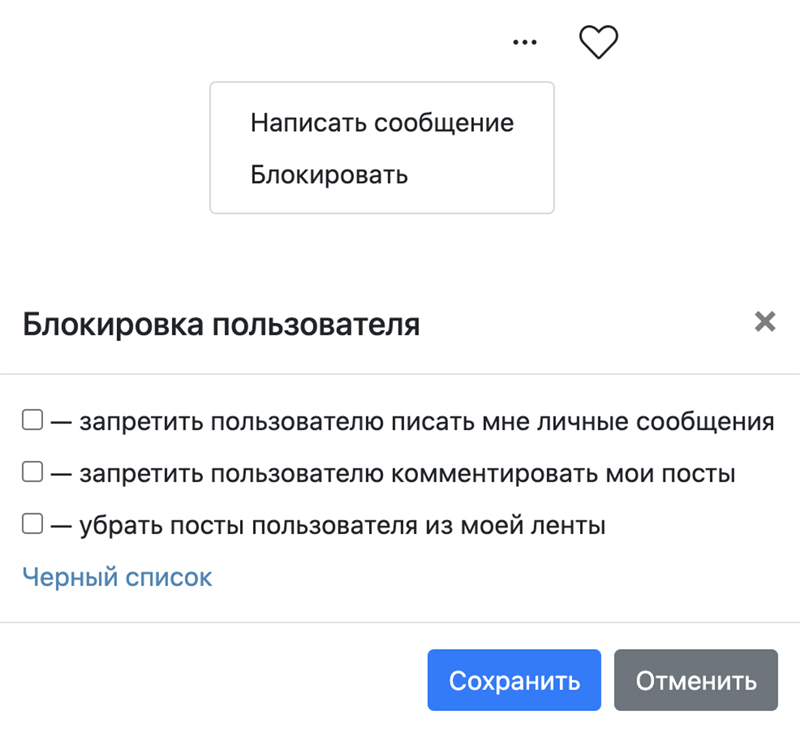
Task: Select the "Блокировать" menu entry
Action: point(329,175)
